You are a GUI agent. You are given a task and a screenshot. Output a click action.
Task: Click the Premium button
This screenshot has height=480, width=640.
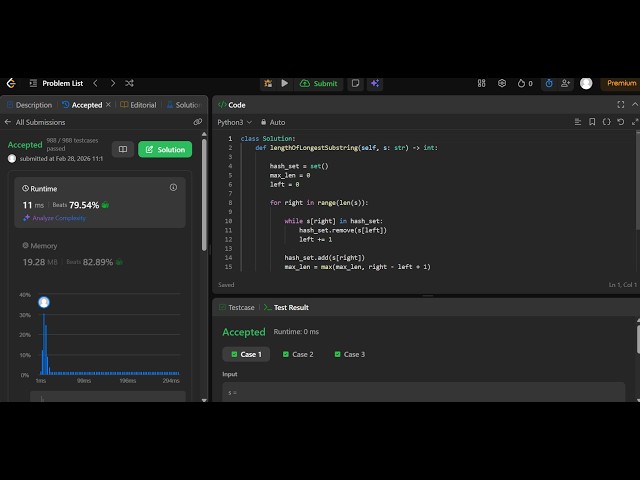(x=621, y=83)
